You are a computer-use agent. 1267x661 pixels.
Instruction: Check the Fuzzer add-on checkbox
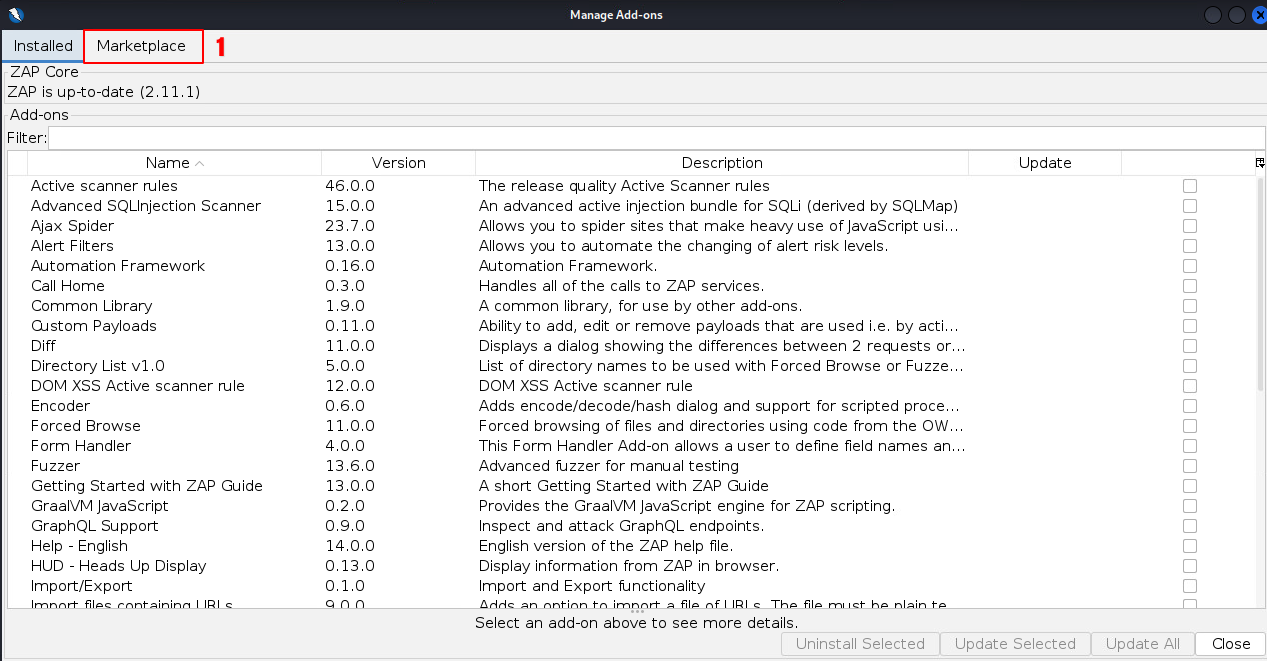pyautogui.click(x=1189, y=466)
